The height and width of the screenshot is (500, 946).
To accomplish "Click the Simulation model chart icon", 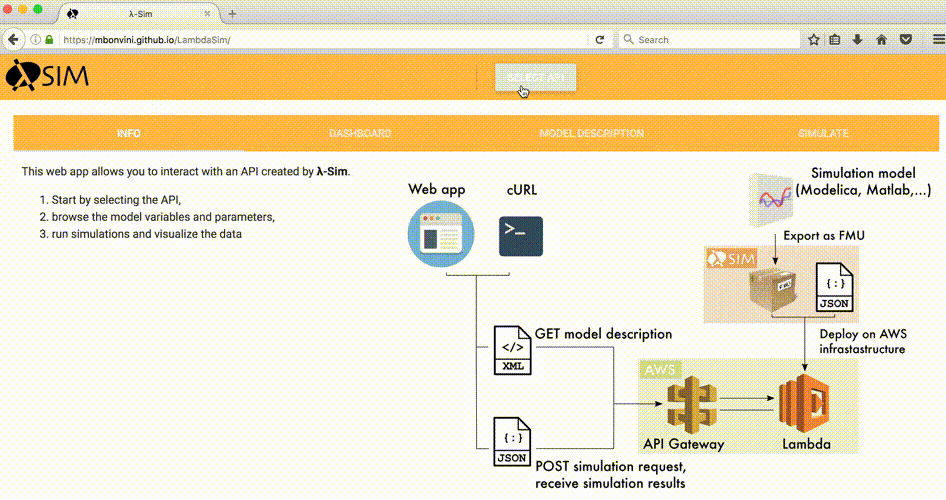I will [771, 200].
